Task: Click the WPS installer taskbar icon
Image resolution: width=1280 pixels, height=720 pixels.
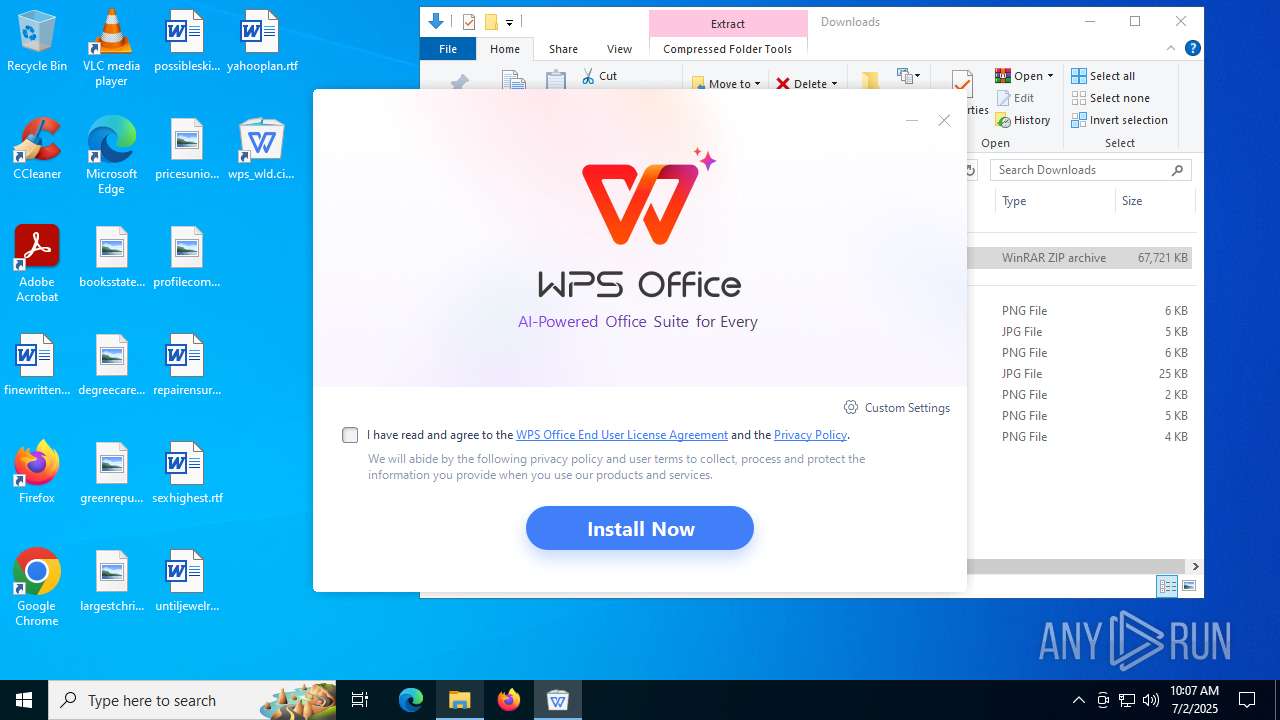Action: tap(557, 700)
